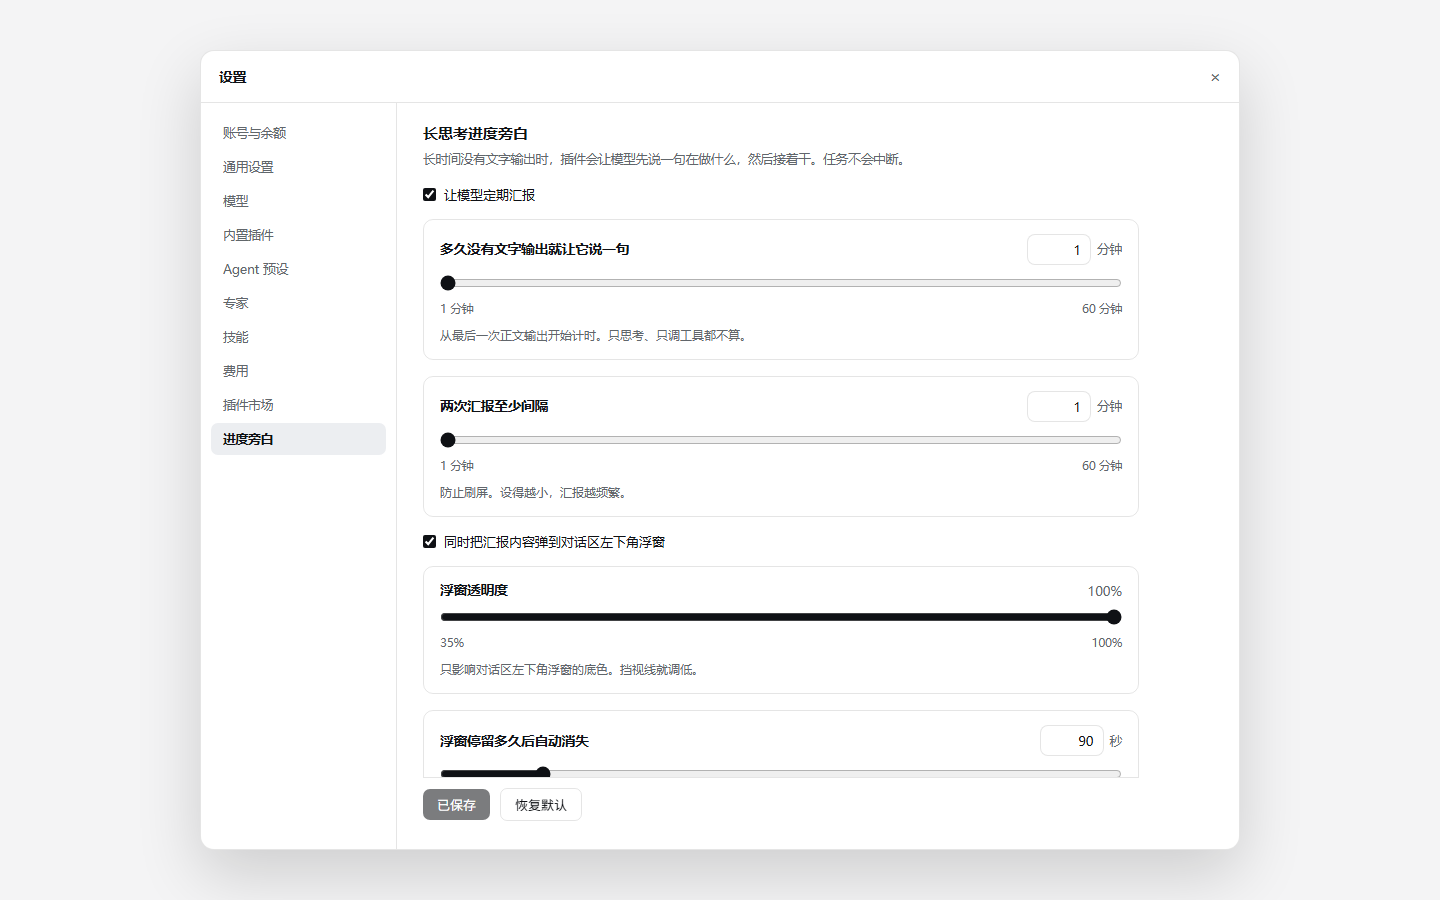Click the 多久没有文字输出就让它说一句 slider track

(781, 283)
